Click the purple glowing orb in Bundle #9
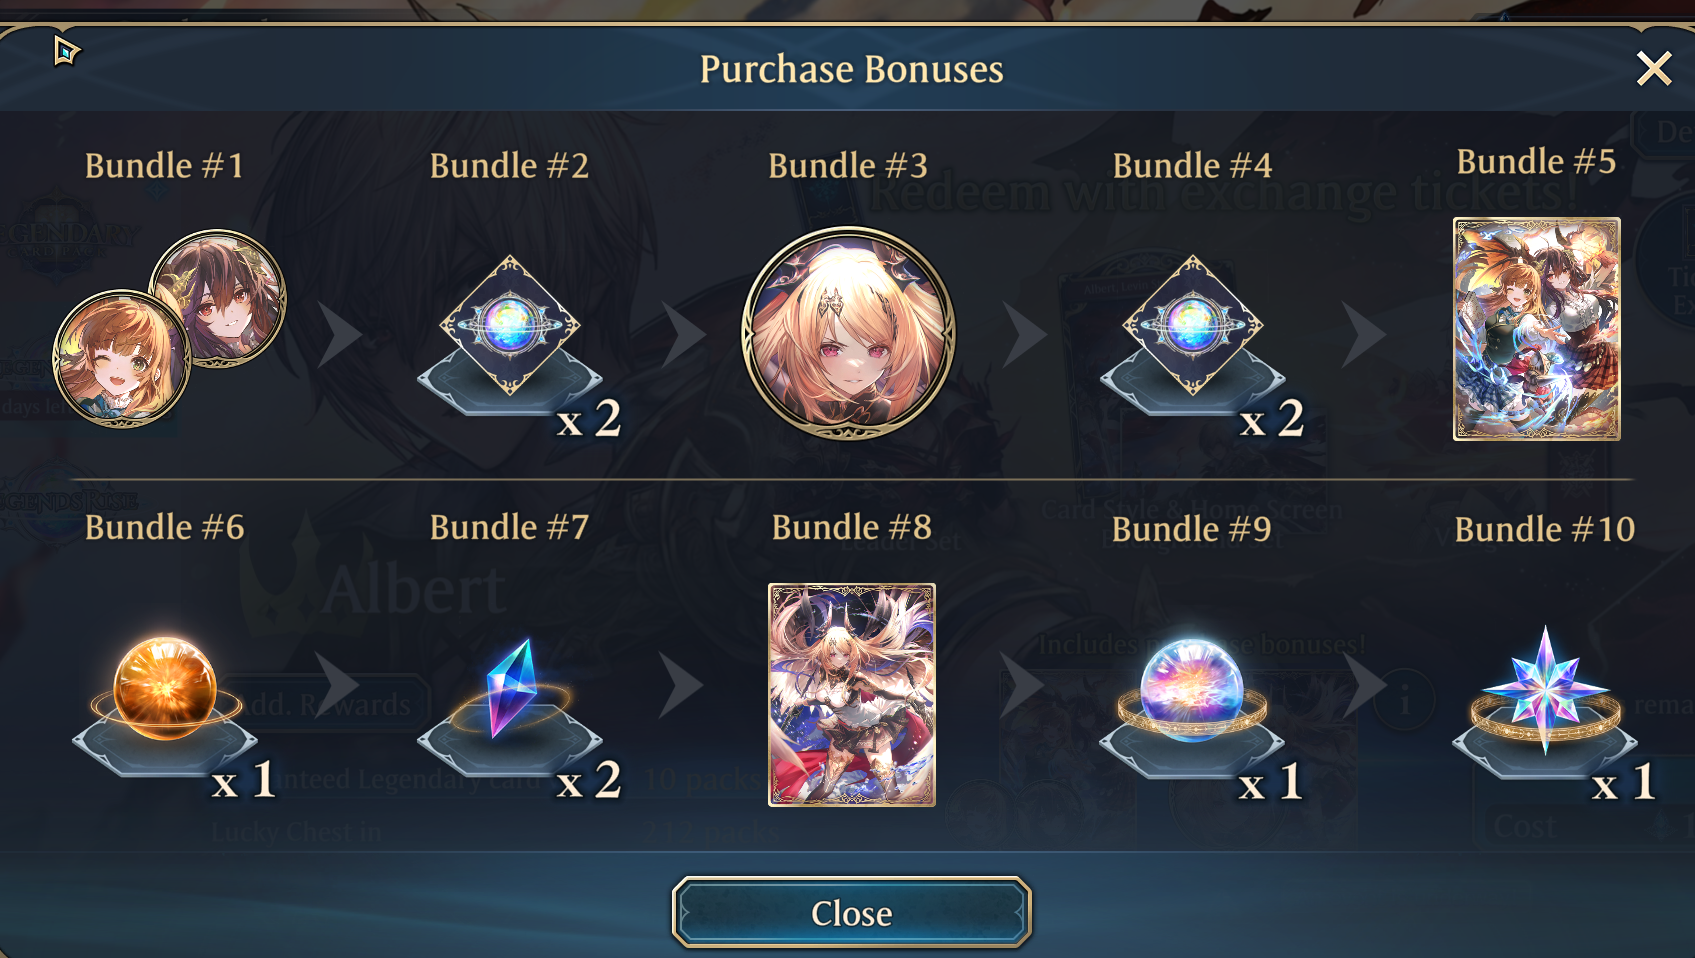The height and width of the screenshot is (958, 1695). coord(1192,690)
